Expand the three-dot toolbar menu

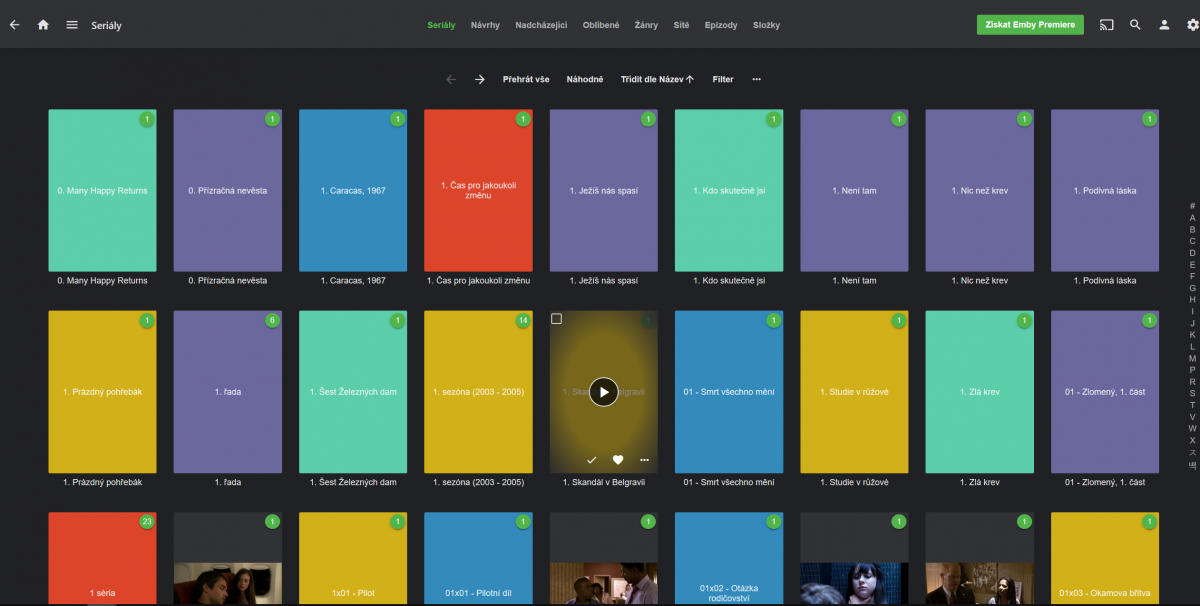pos(756,79)
